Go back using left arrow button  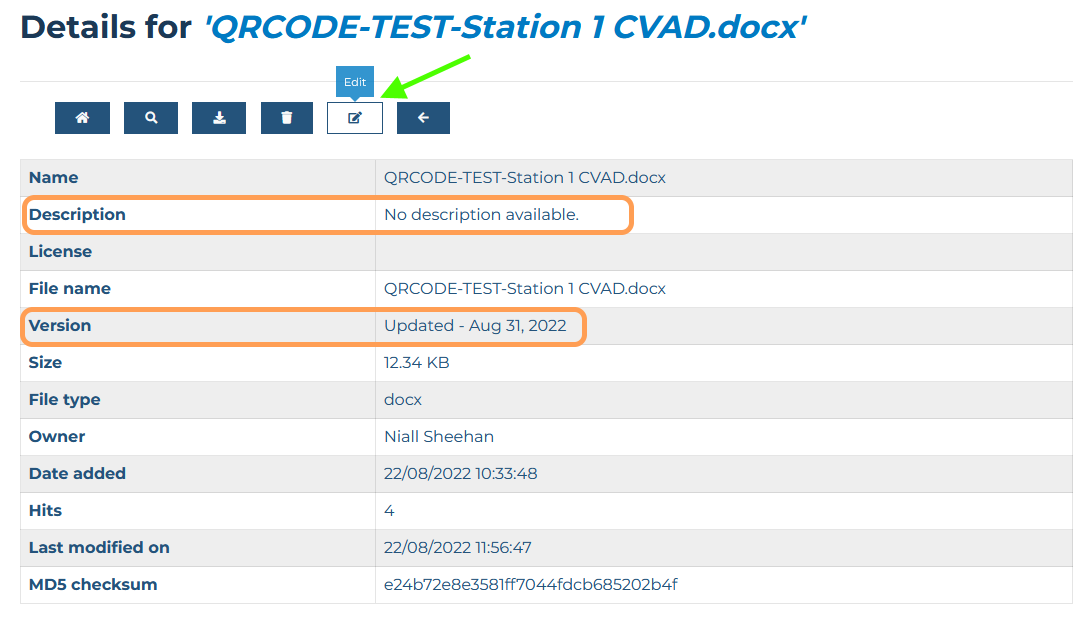pyautogui.click(x=423, y=117)
